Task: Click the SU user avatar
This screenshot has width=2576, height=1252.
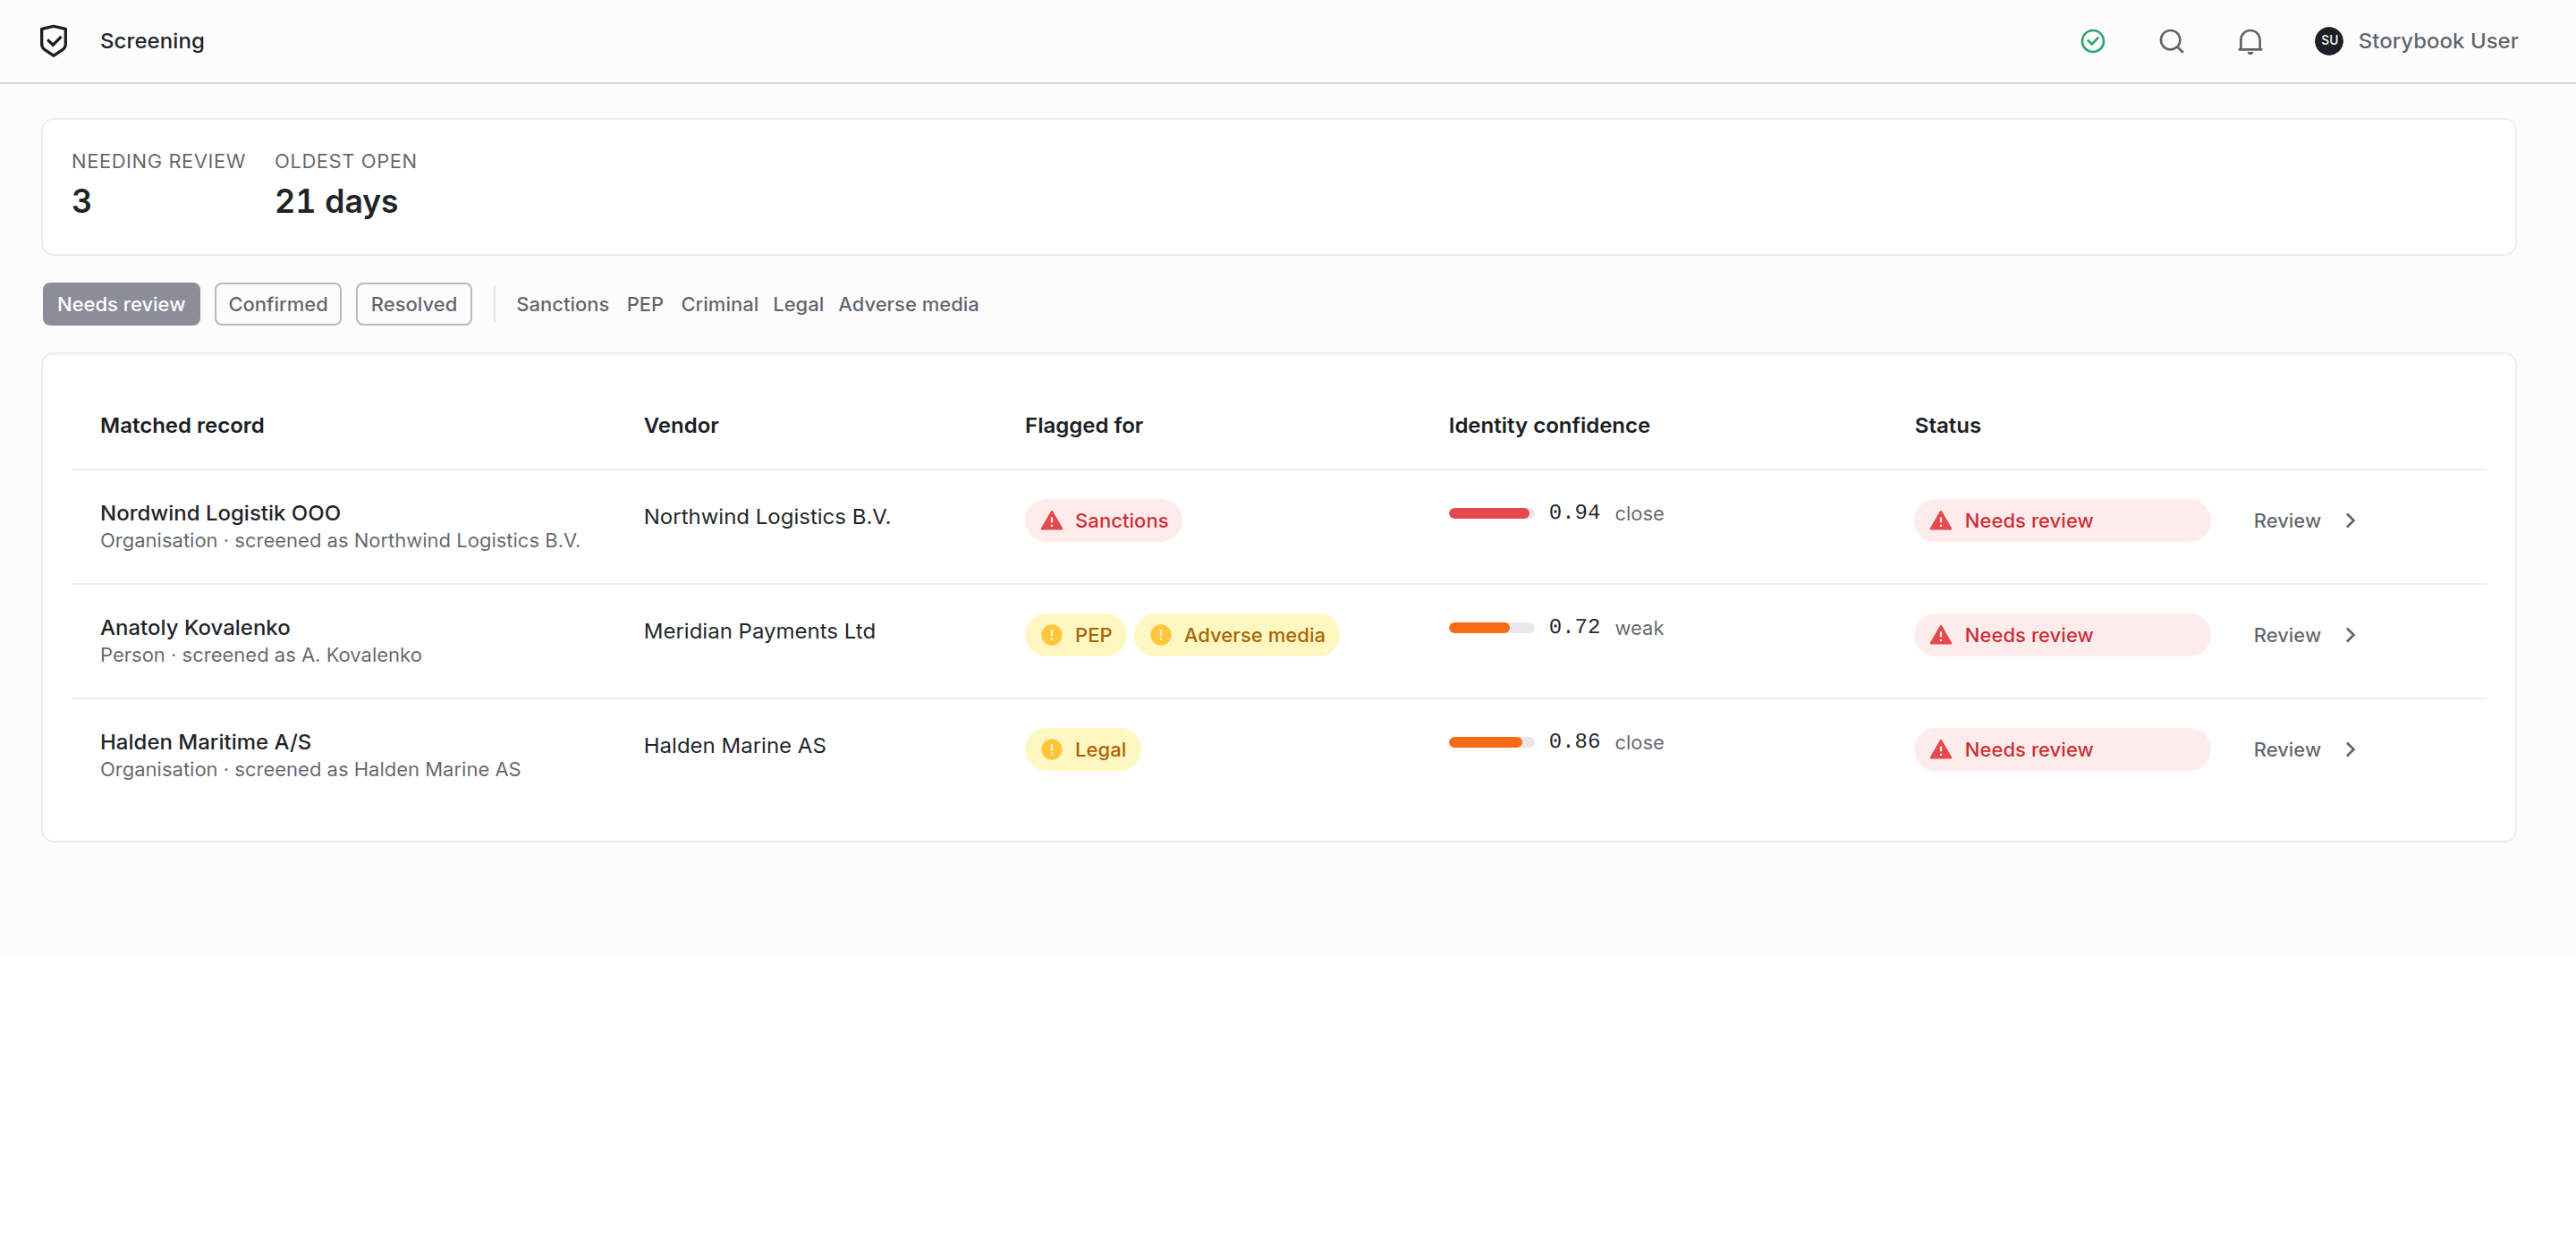Action: [2329, 41]
